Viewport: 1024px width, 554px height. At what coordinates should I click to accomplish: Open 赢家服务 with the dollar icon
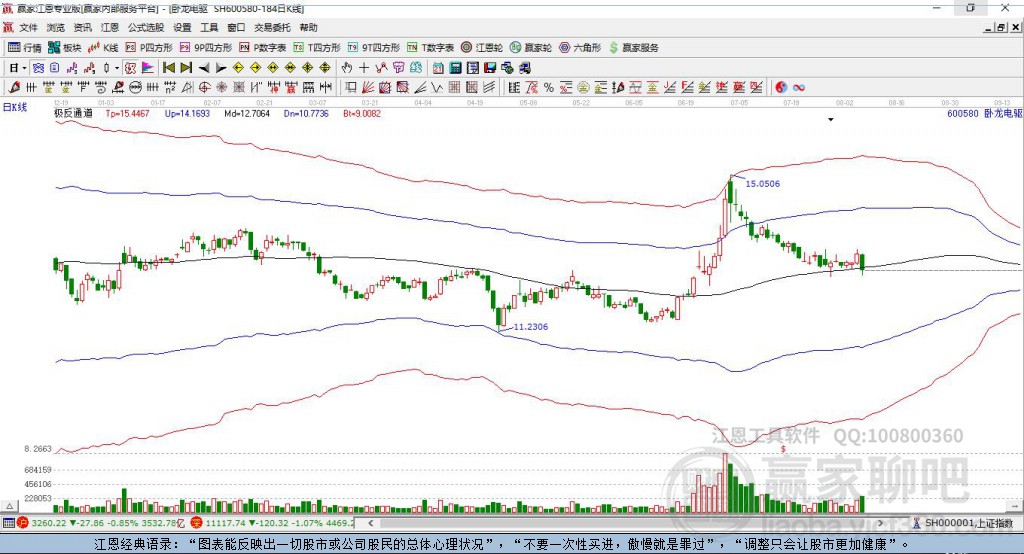tap(633, 48)
